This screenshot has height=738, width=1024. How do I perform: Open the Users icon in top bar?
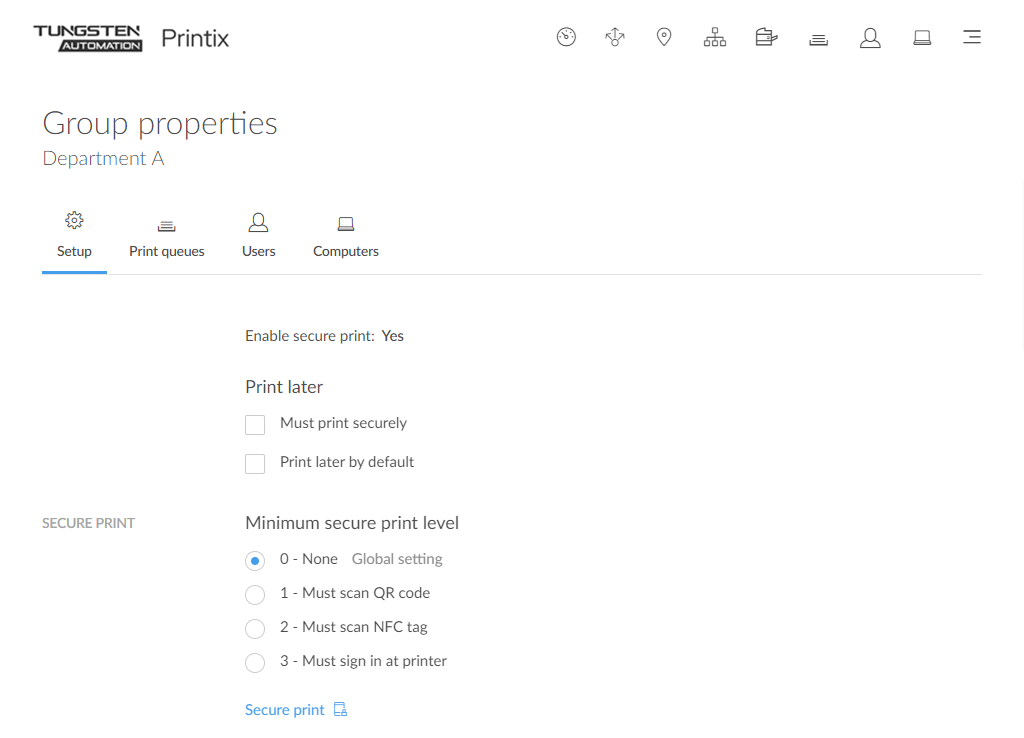click(870, 38)
